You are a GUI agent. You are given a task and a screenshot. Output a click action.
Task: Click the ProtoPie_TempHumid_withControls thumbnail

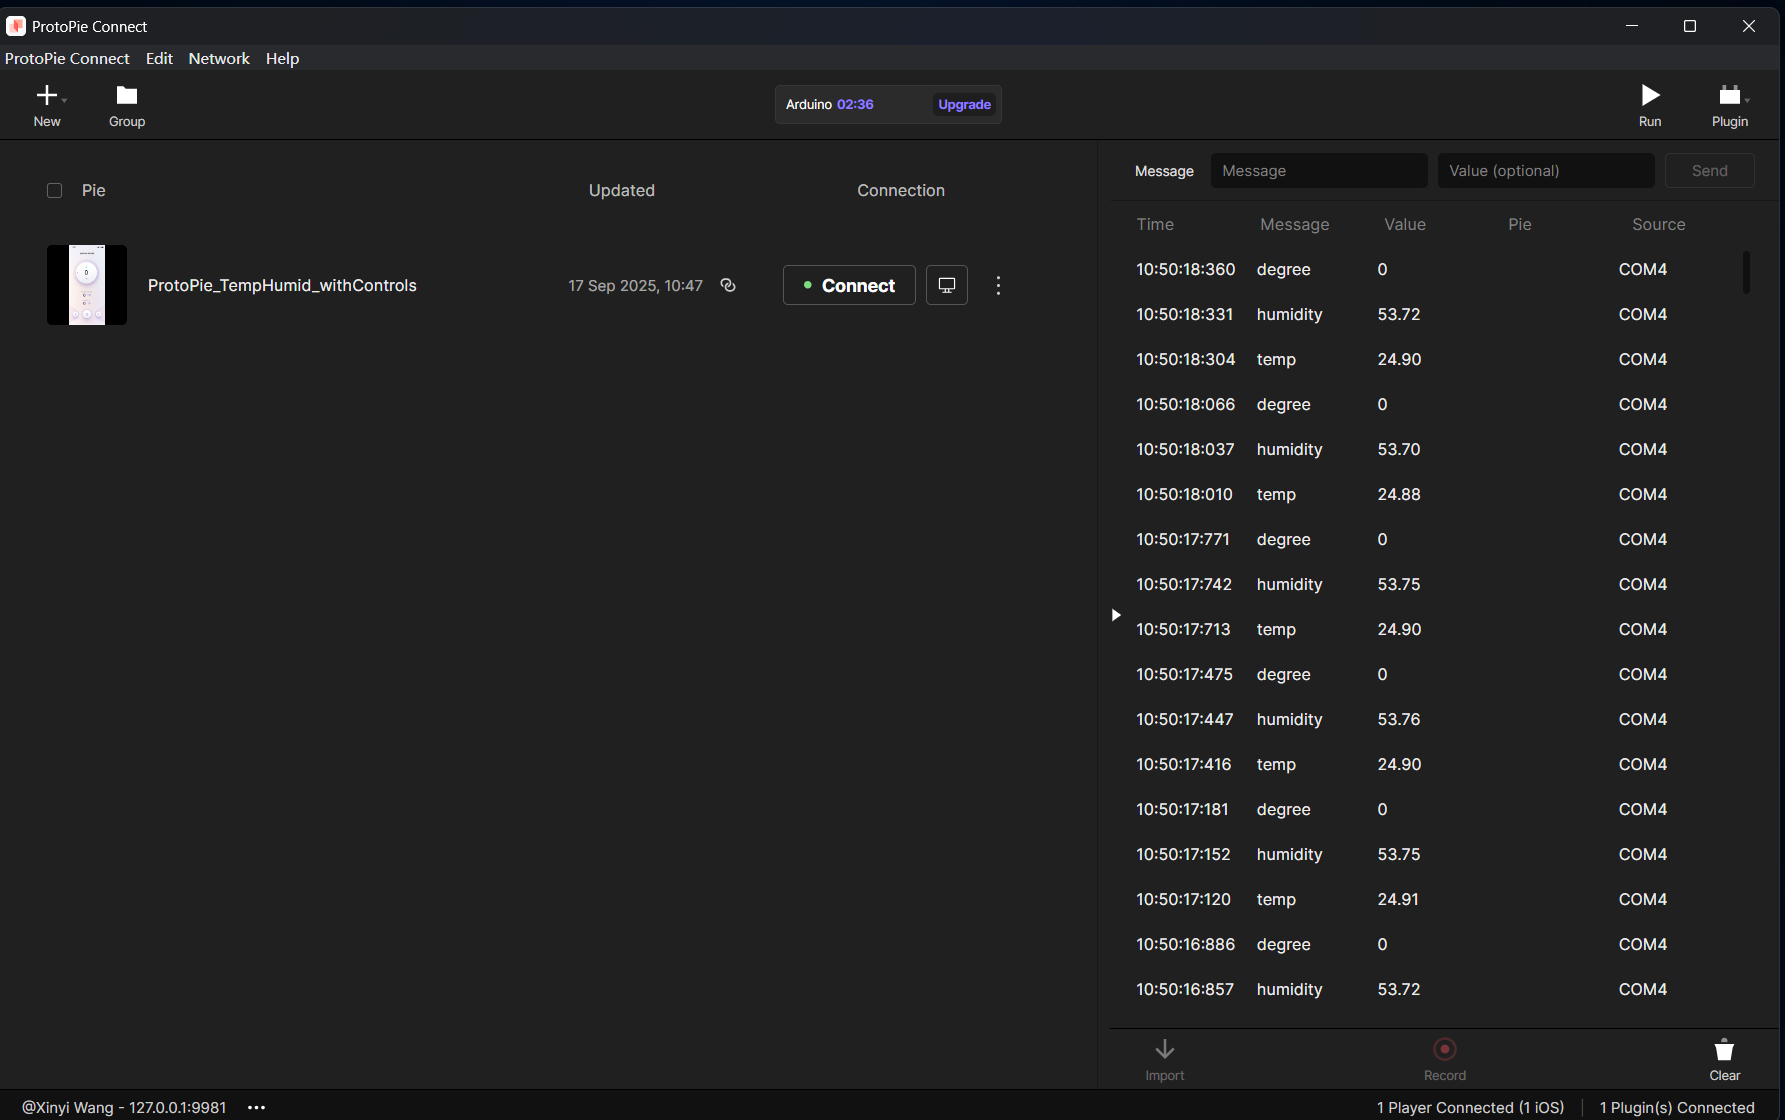(x=87, y=285)
